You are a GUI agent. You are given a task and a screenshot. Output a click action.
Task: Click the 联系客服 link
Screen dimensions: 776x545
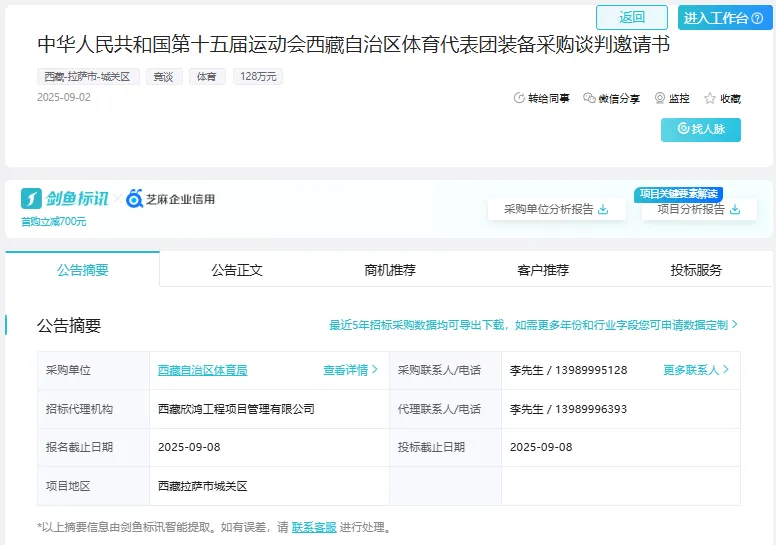click(313, 527)
